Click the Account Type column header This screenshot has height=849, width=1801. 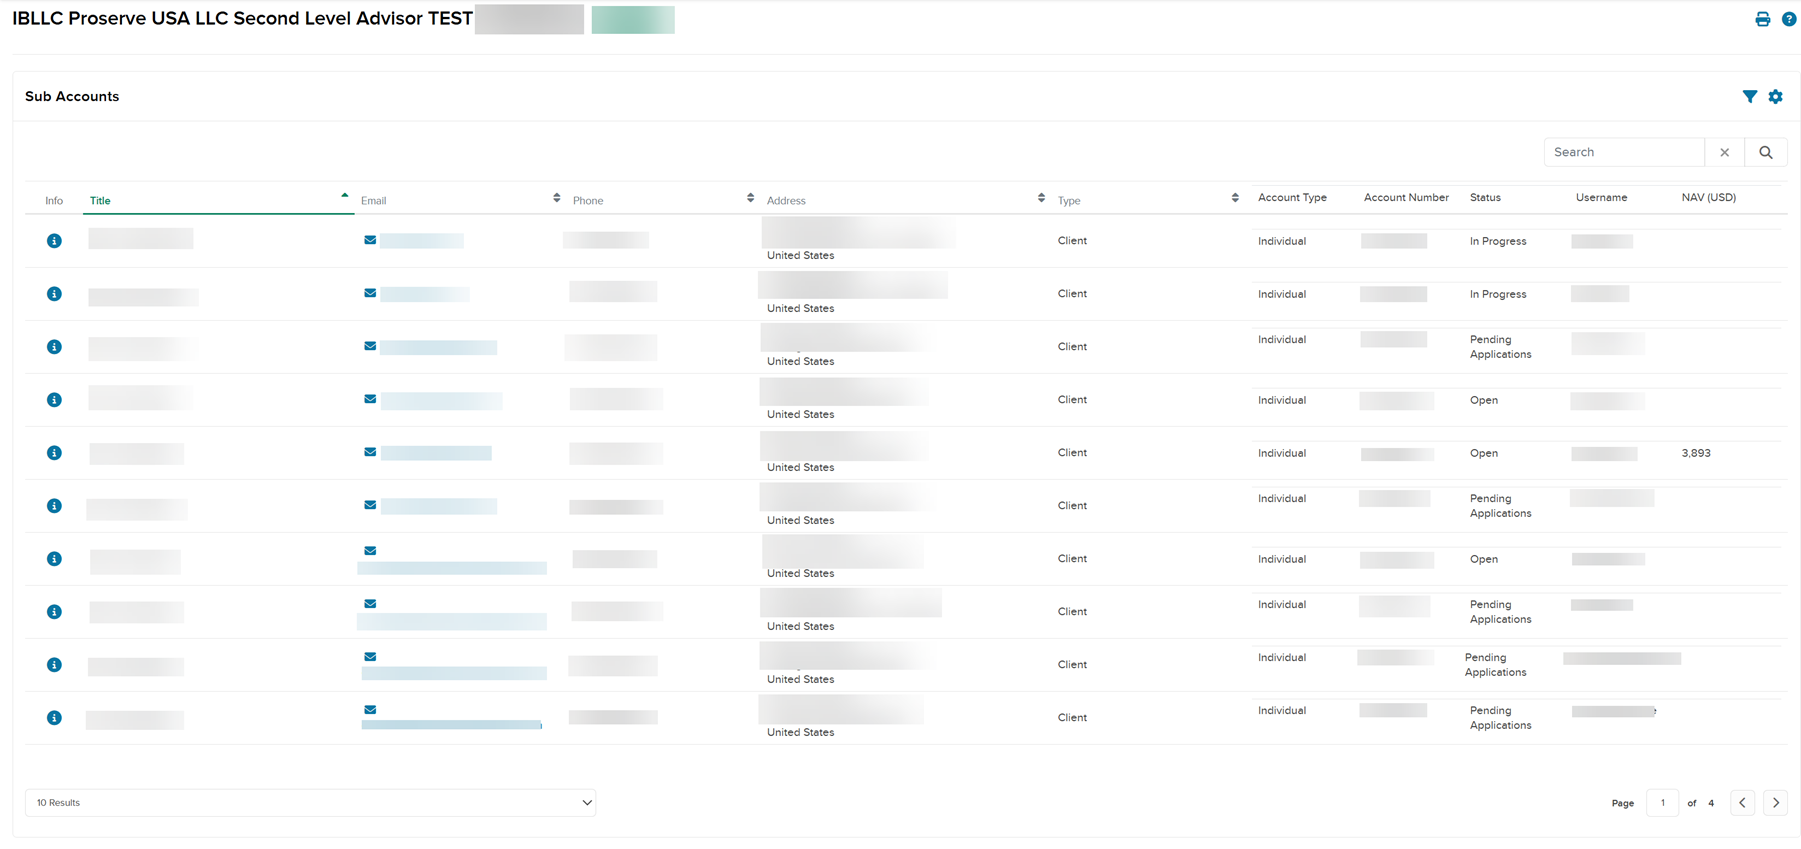click(1292, 197)
